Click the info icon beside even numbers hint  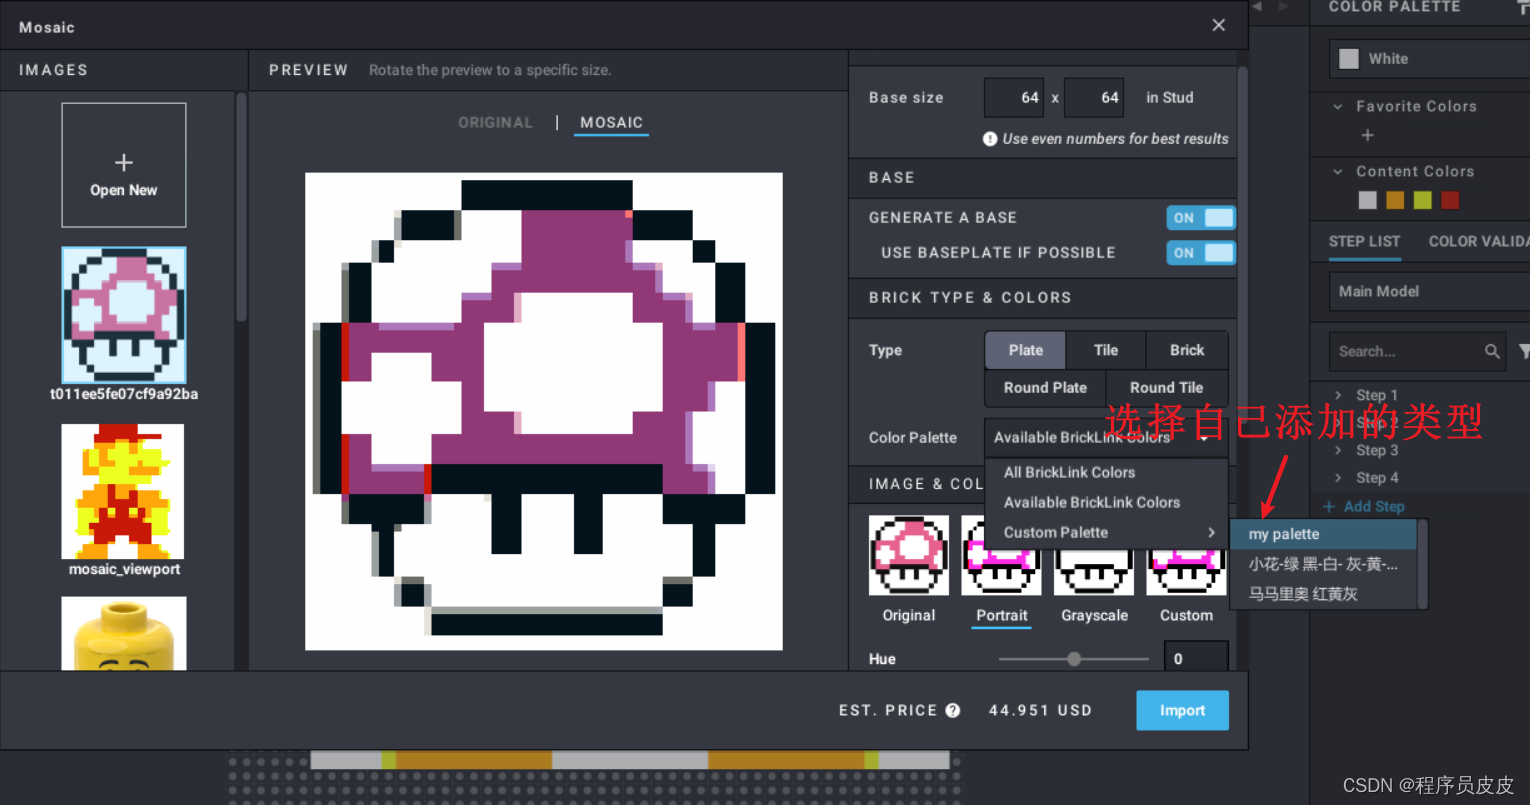(990, 139)
